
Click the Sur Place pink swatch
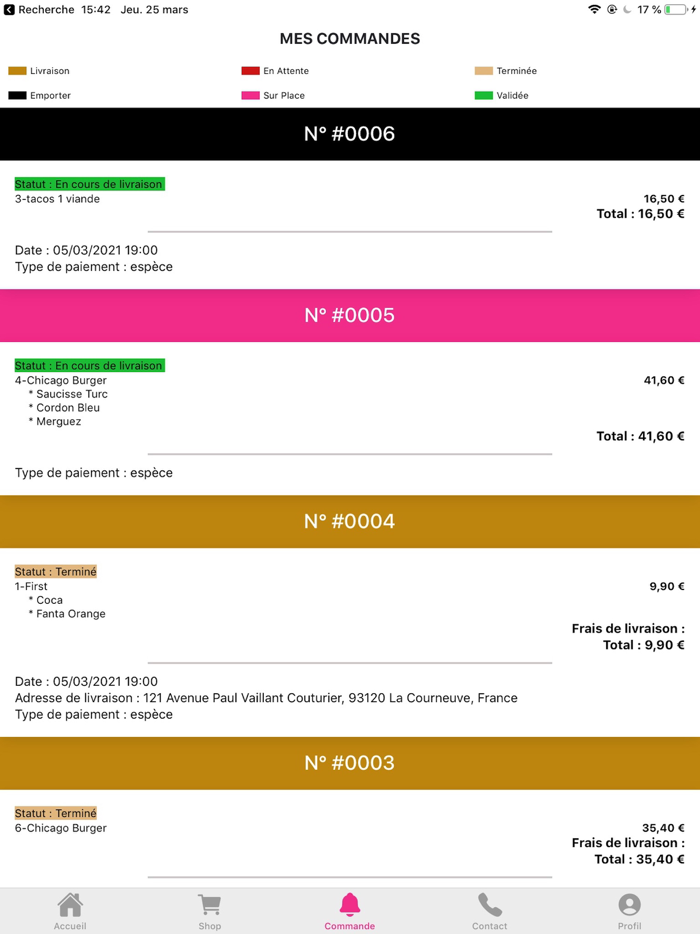(x=250, y=96)
